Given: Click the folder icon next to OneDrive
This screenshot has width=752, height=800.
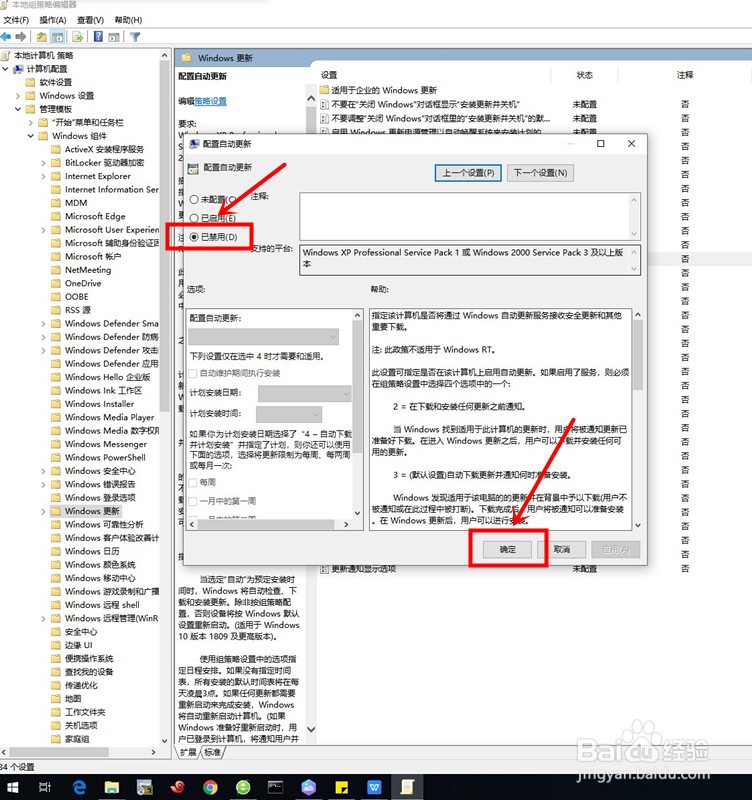Looking at the screenshot, I should [x=56, y=283].
